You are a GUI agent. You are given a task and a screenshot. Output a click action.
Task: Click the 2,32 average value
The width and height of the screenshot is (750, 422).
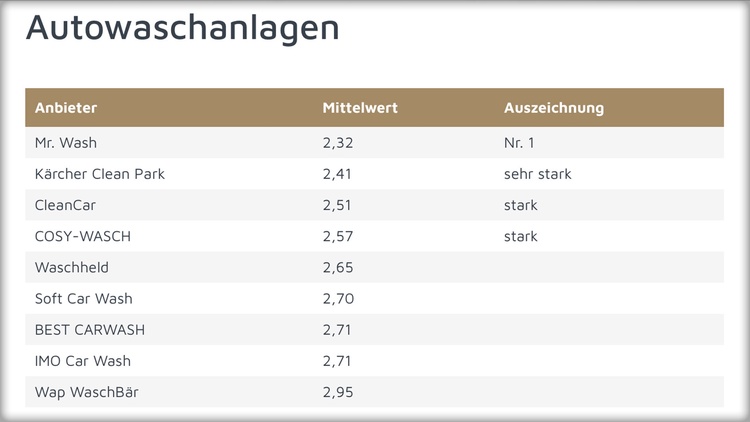(338, 143)
